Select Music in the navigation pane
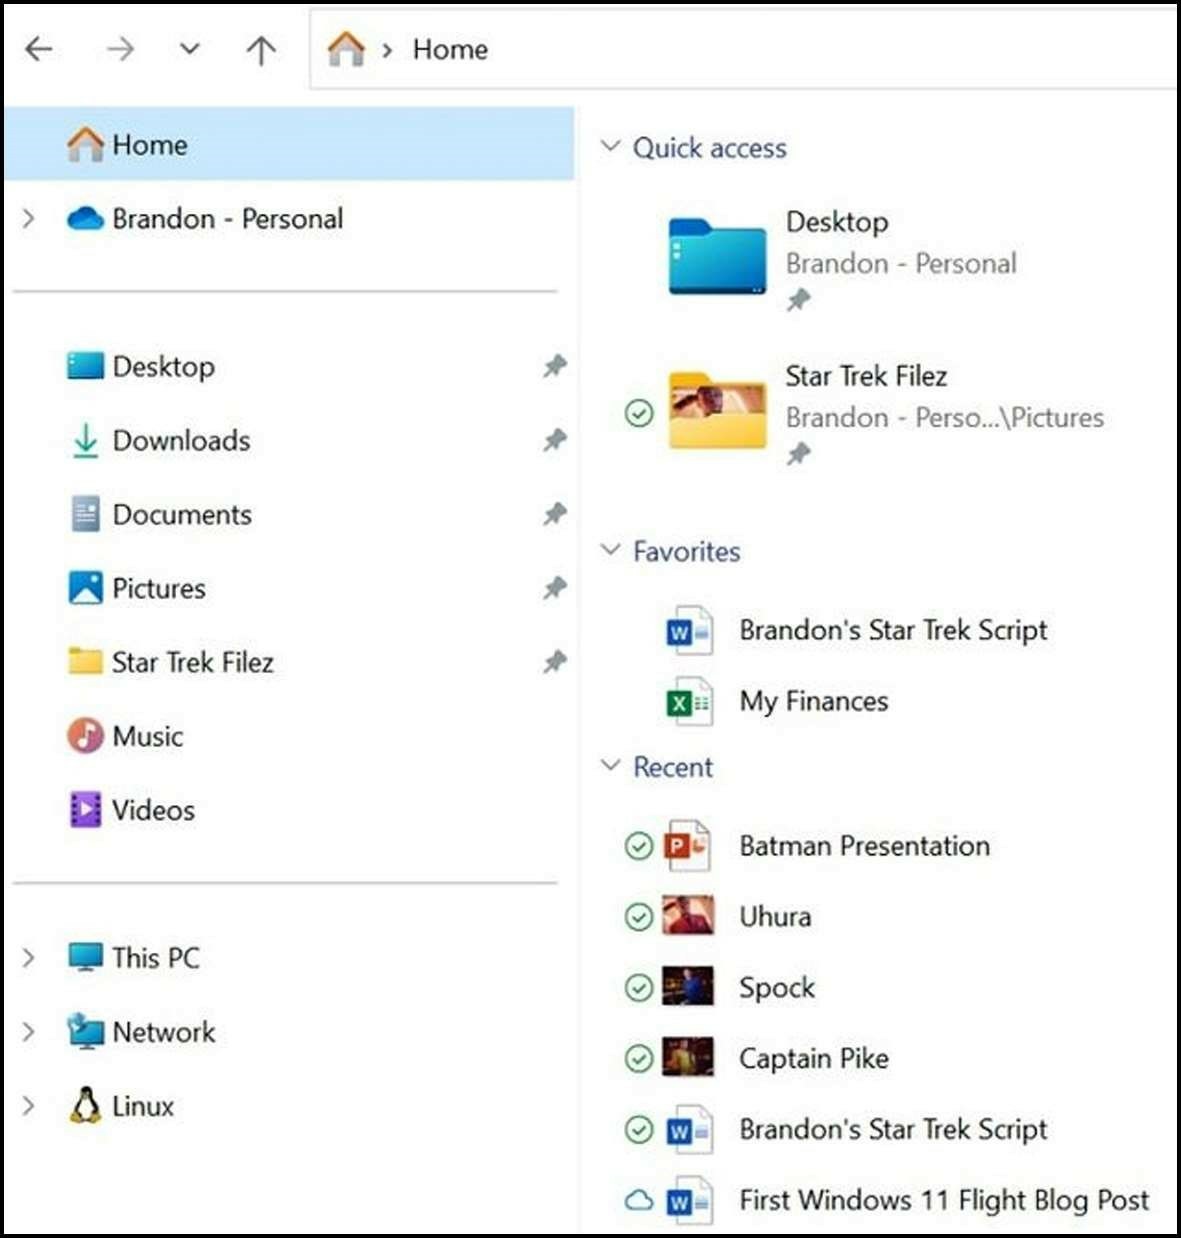 pos(147,737)
